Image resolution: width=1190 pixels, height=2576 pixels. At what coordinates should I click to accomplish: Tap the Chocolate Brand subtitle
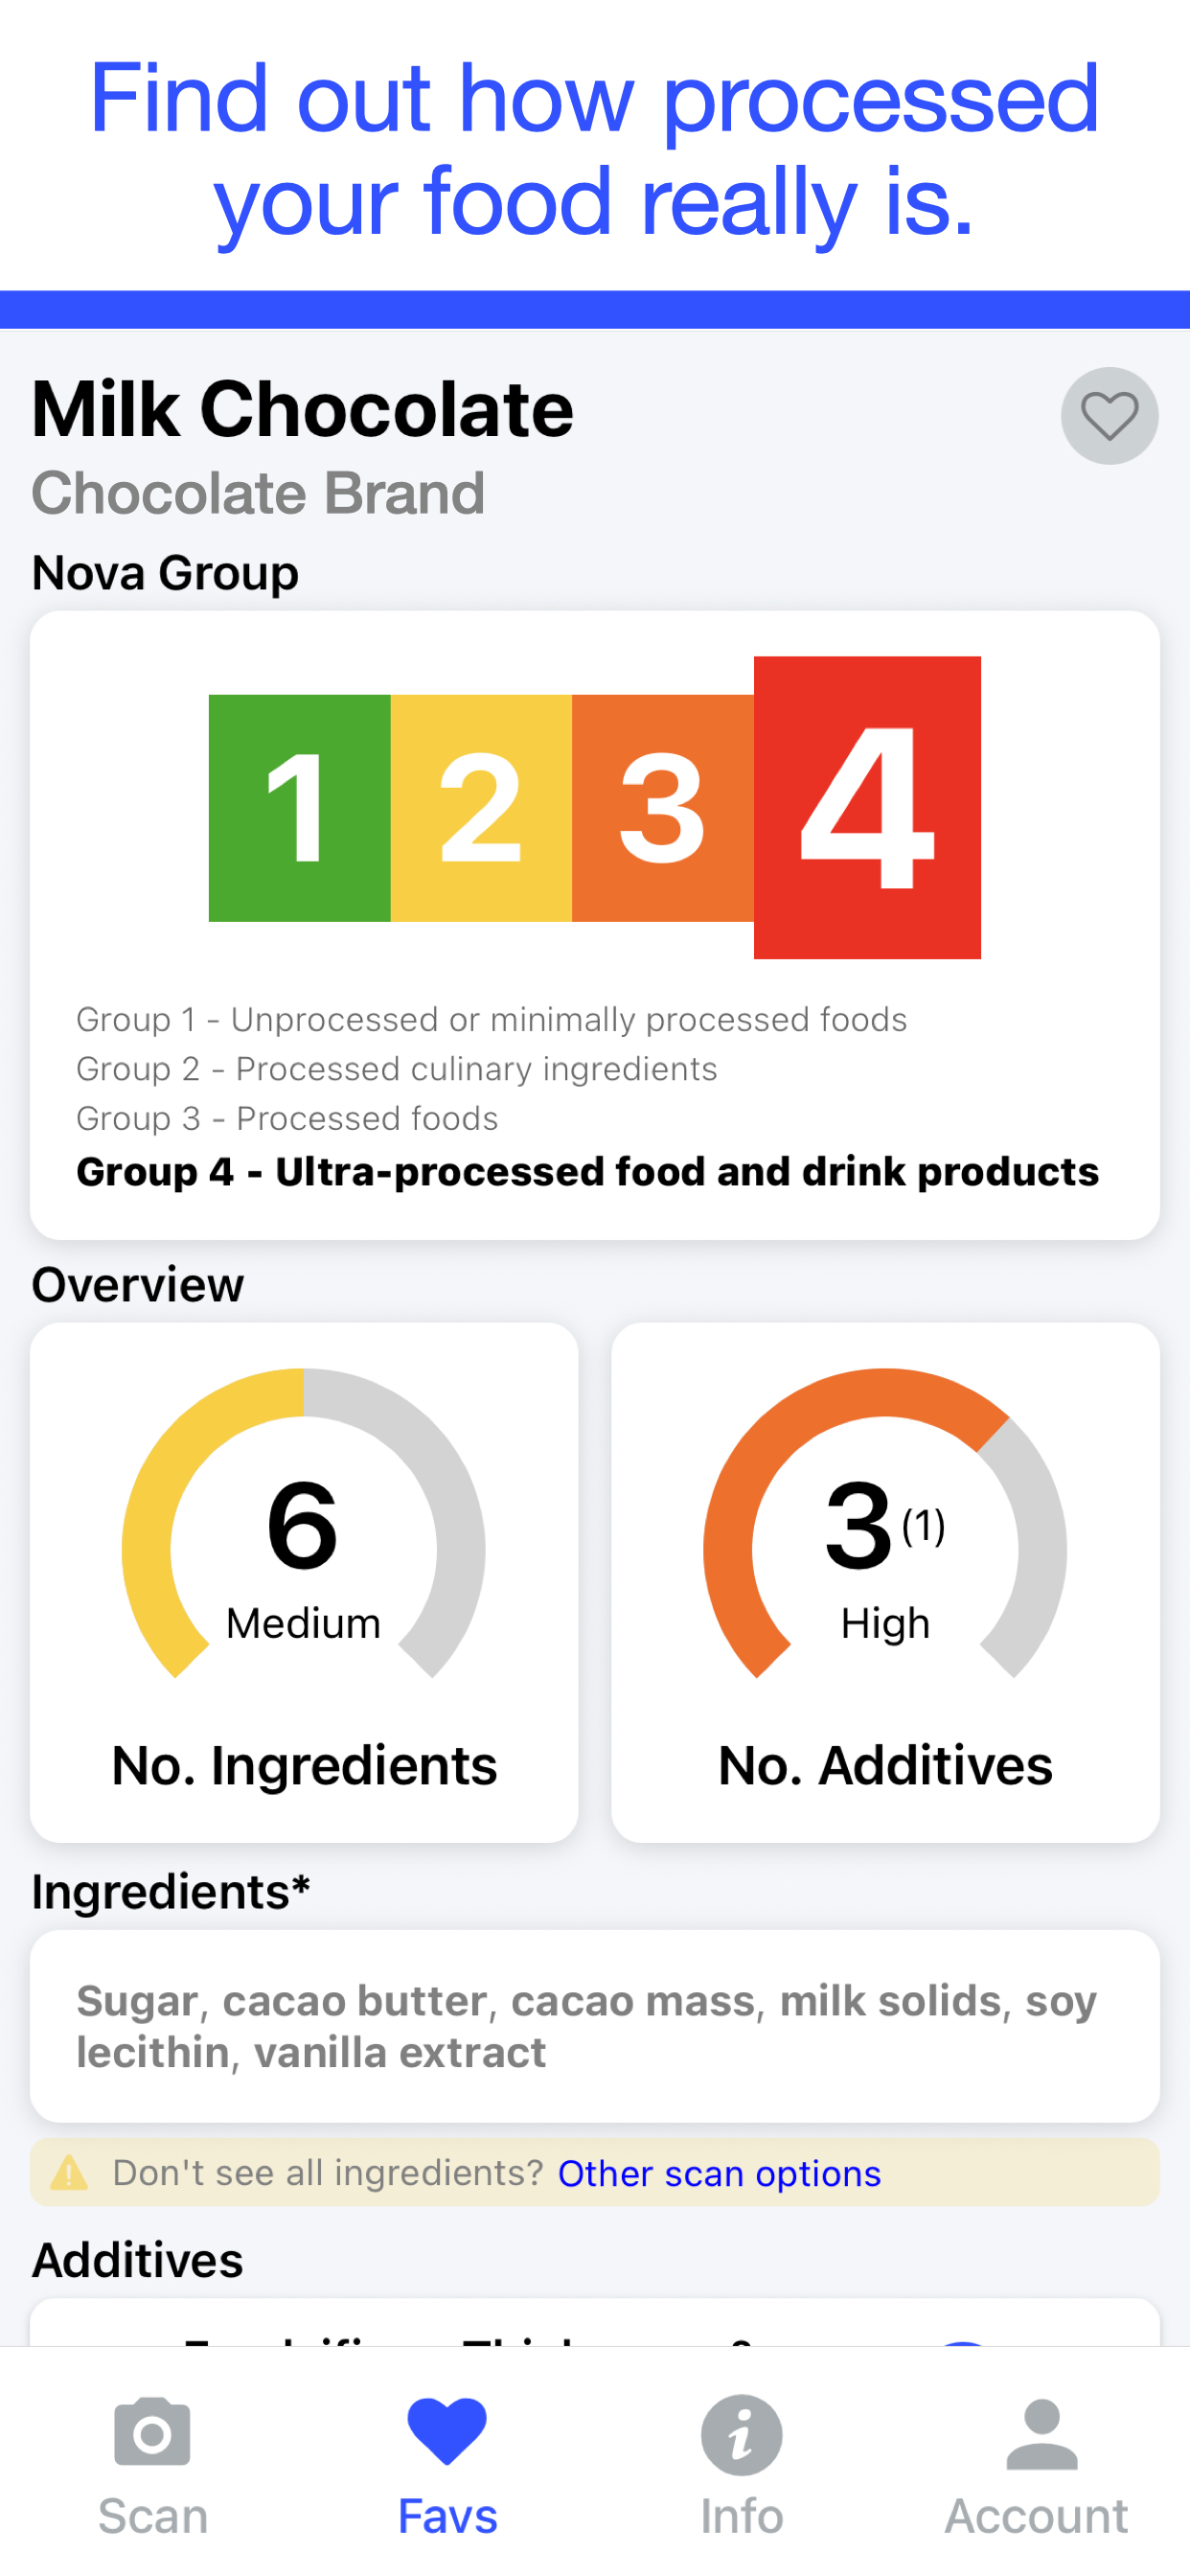(x=258, y=493)
